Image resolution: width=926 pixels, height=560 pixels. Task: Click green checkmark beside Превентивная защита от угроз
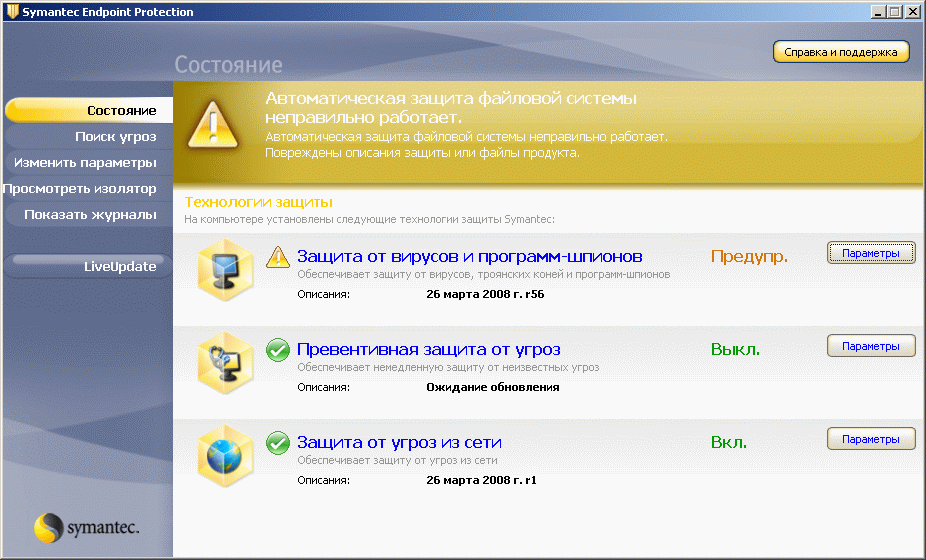[278, 350]
